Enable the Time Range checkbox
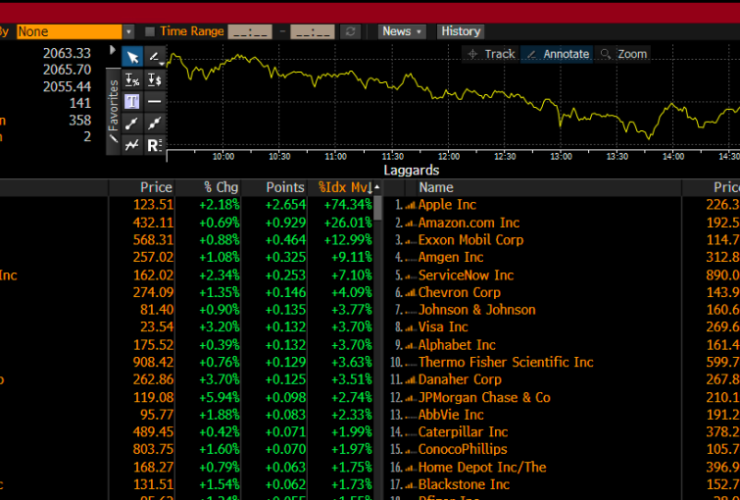Screen dimensions: 740x500 pos(150,32)
